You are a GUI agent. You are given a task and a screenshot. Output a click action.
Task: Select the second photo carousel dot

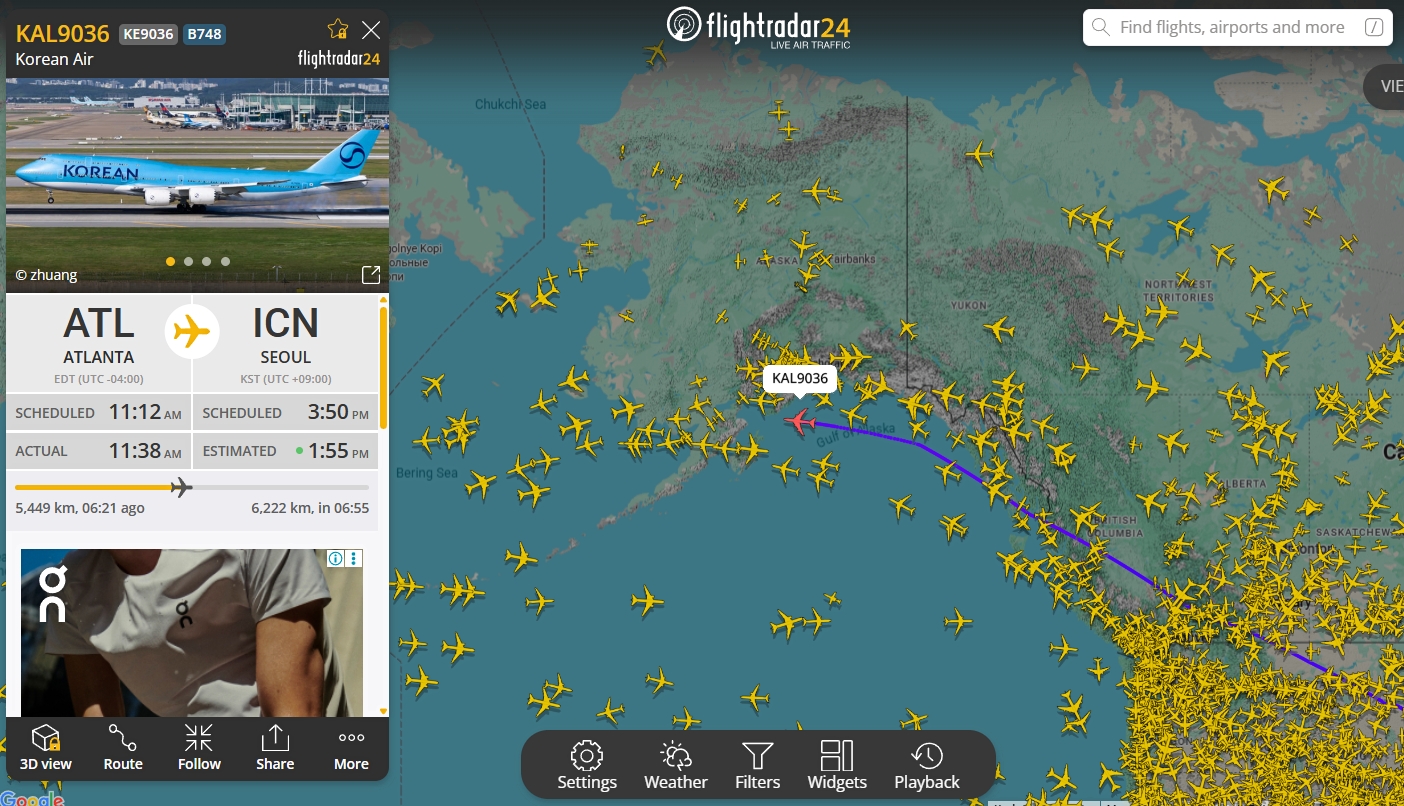tap(188, 261)
